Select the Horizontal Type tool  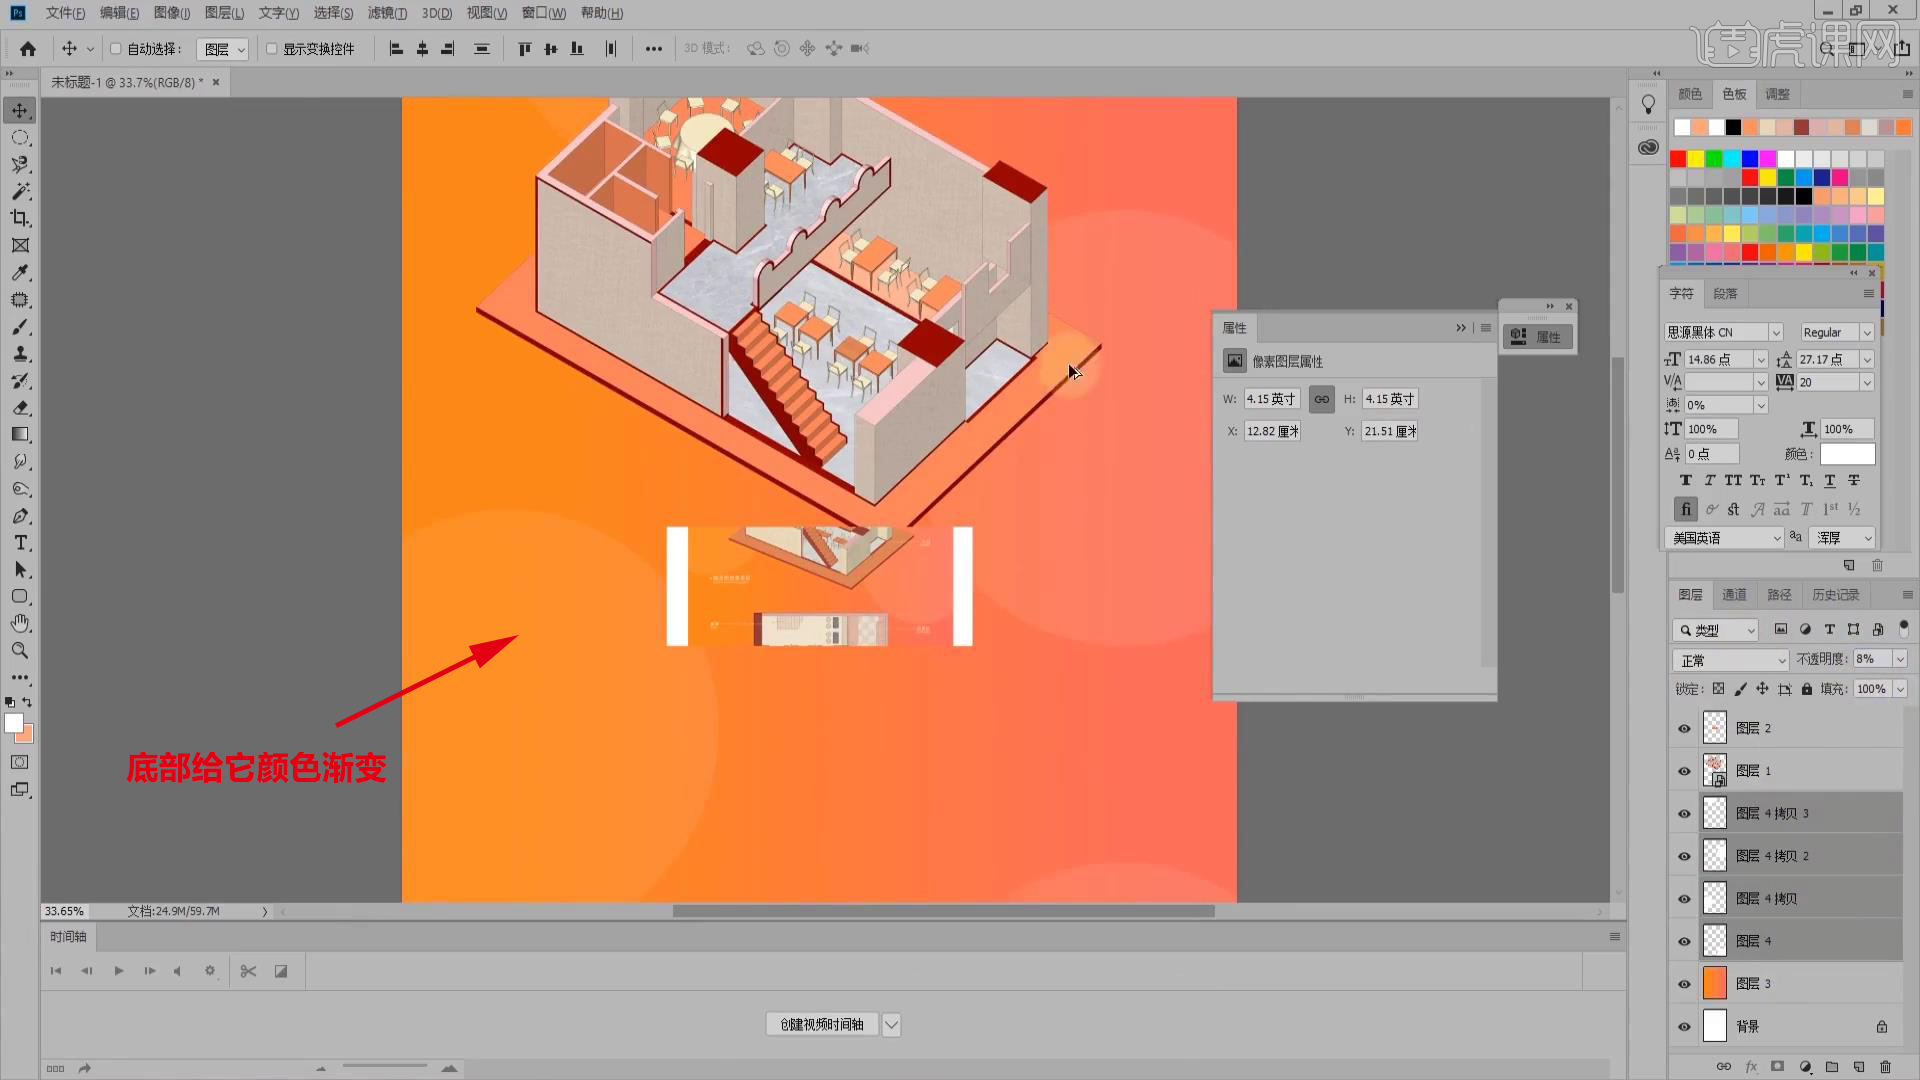point(20,543)
